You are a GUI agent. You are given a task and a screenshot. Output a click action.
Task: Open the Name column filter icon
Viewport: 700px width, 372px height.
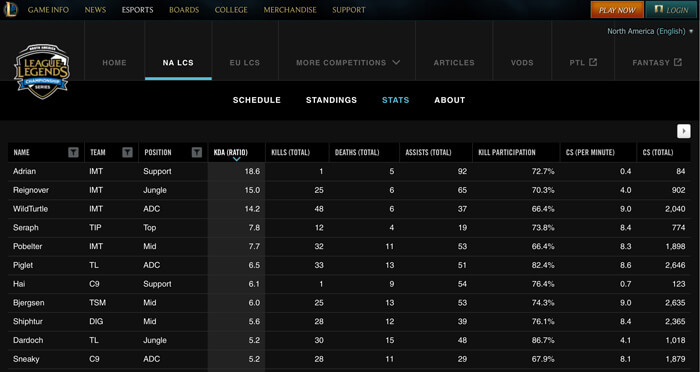73,152
